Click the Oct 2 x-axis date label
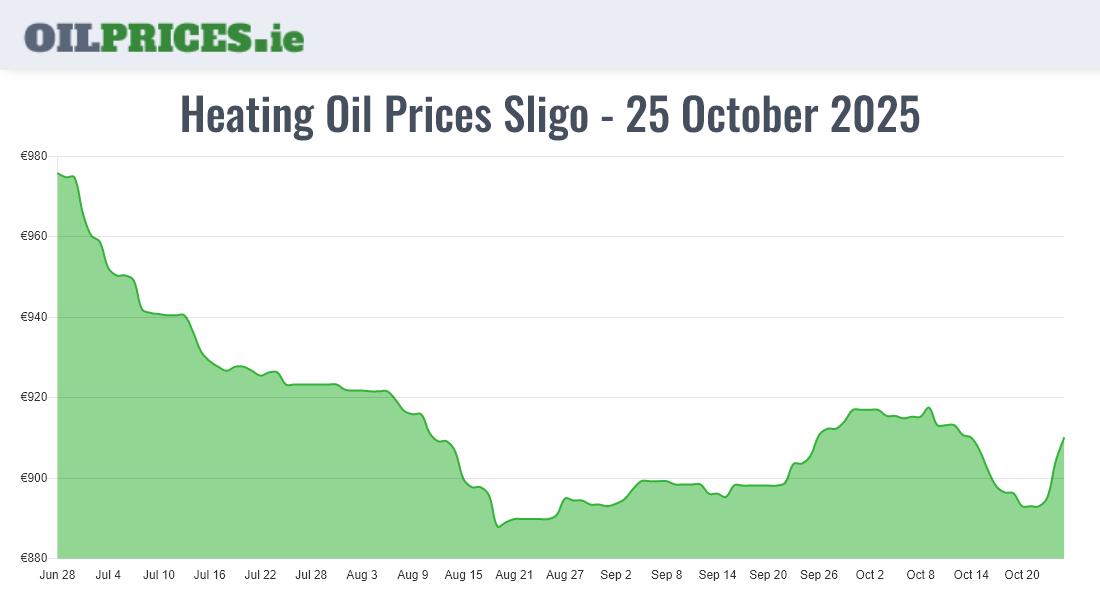 870,575
